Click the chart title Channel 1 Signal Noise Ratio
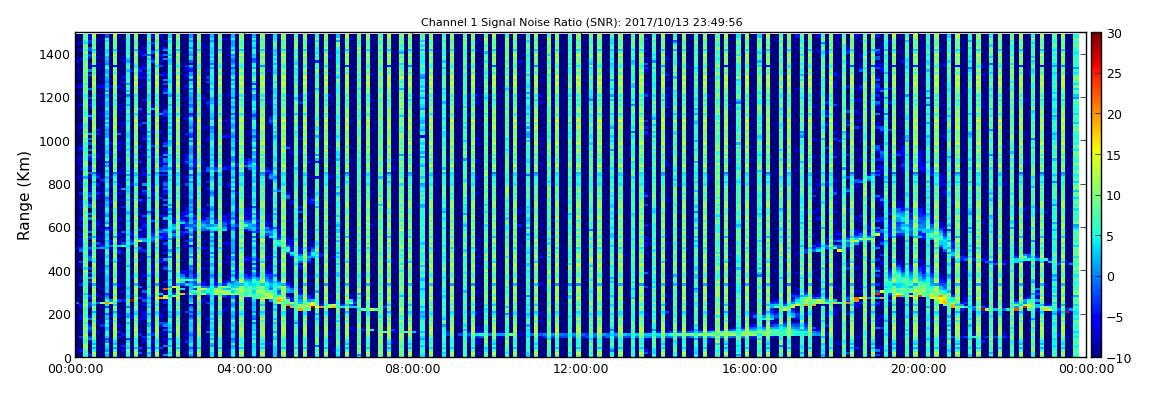Viewport: 1150px width, 407px height. tap(581, 23)
